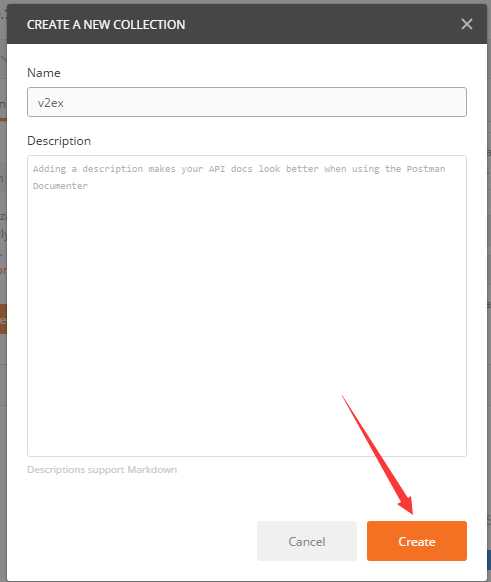This screenshot has width=491, height=582.
Task: Click the orange Create button
Action: pyautogui.click(x=417, y=541)
